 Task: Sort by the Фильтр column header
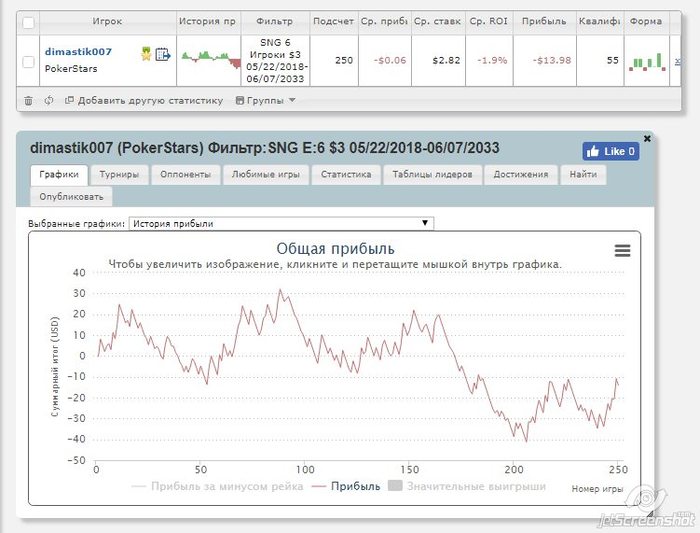click(275, 21)
